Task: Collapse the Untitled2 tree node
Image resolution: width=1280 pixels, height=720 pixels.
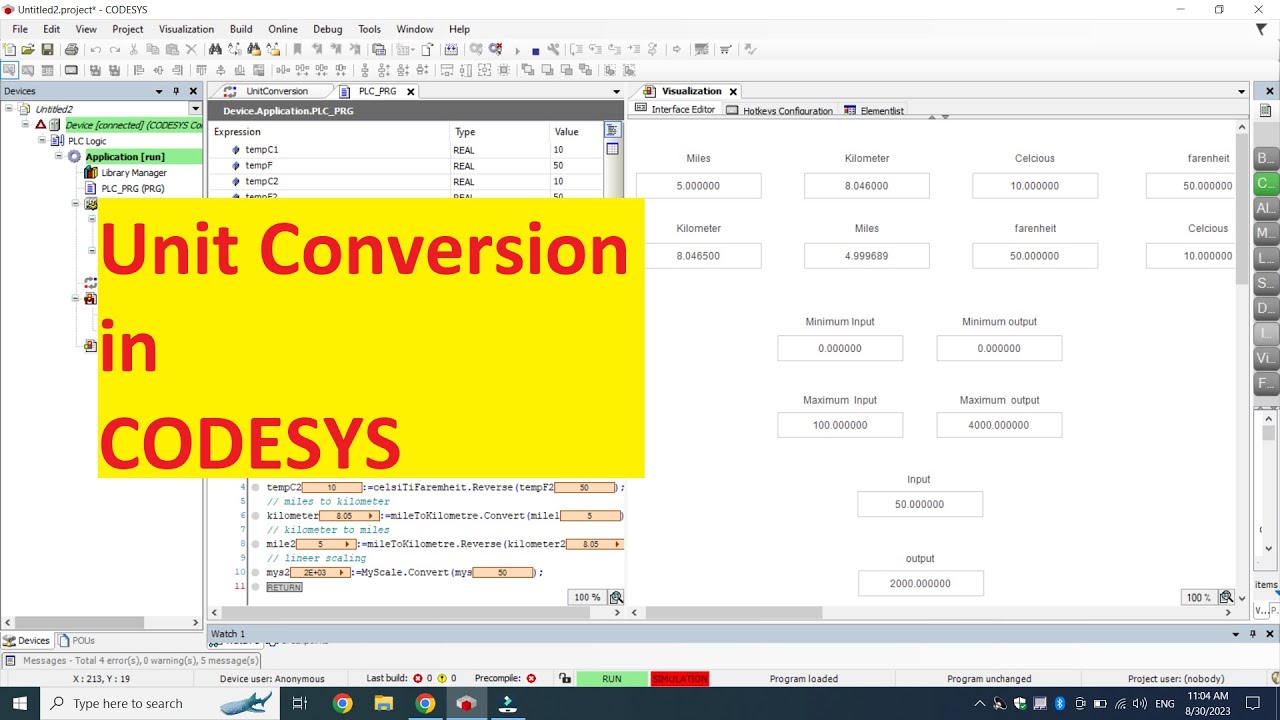Action: coord(9,109)
